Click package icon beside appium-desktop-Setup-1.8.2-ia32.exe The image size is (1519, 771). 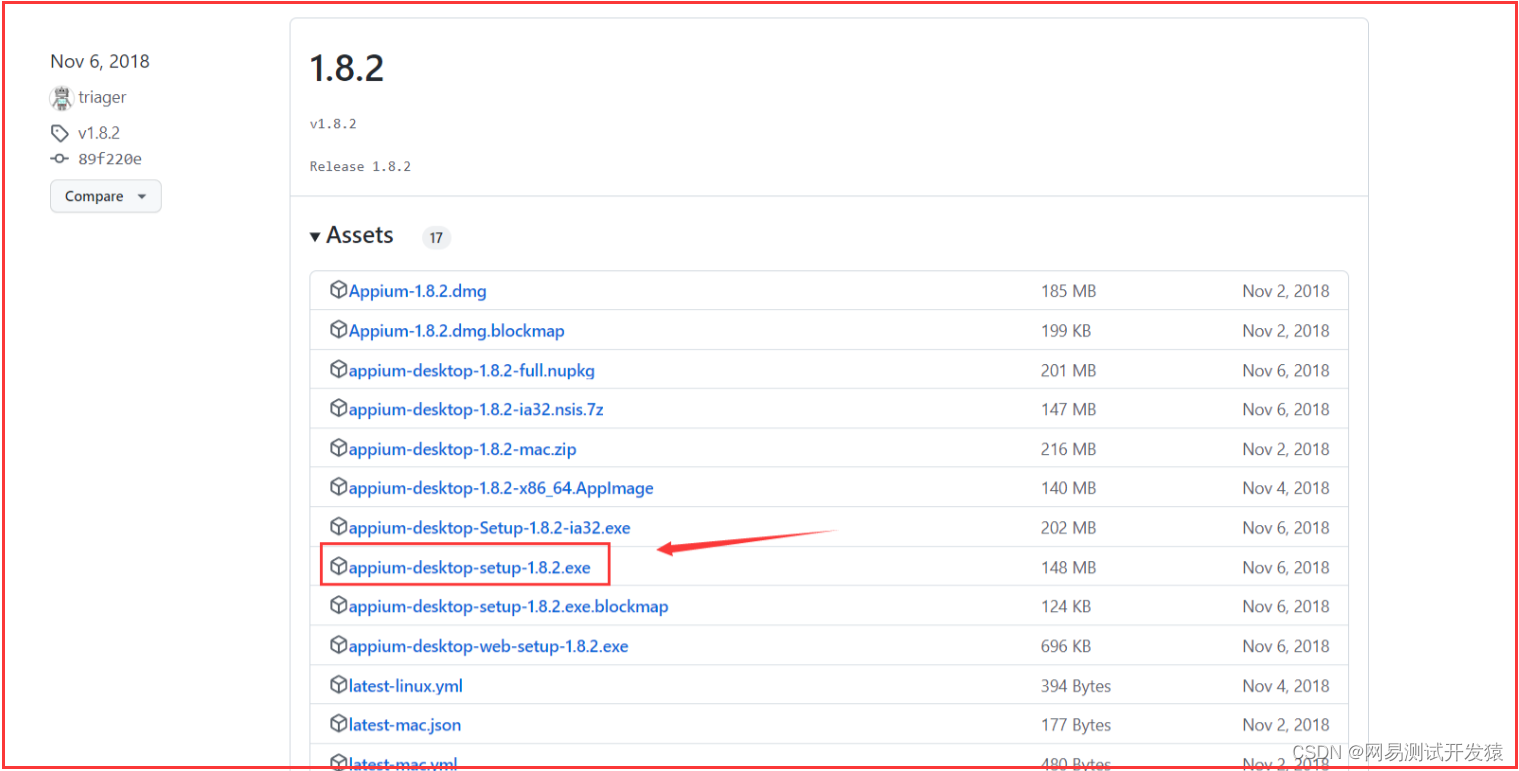click(338, 526)
